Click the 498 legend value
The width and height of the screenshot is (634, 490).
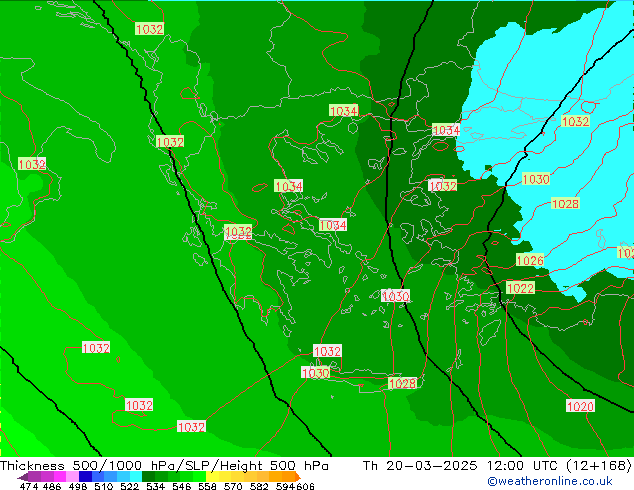pos(78,486)
